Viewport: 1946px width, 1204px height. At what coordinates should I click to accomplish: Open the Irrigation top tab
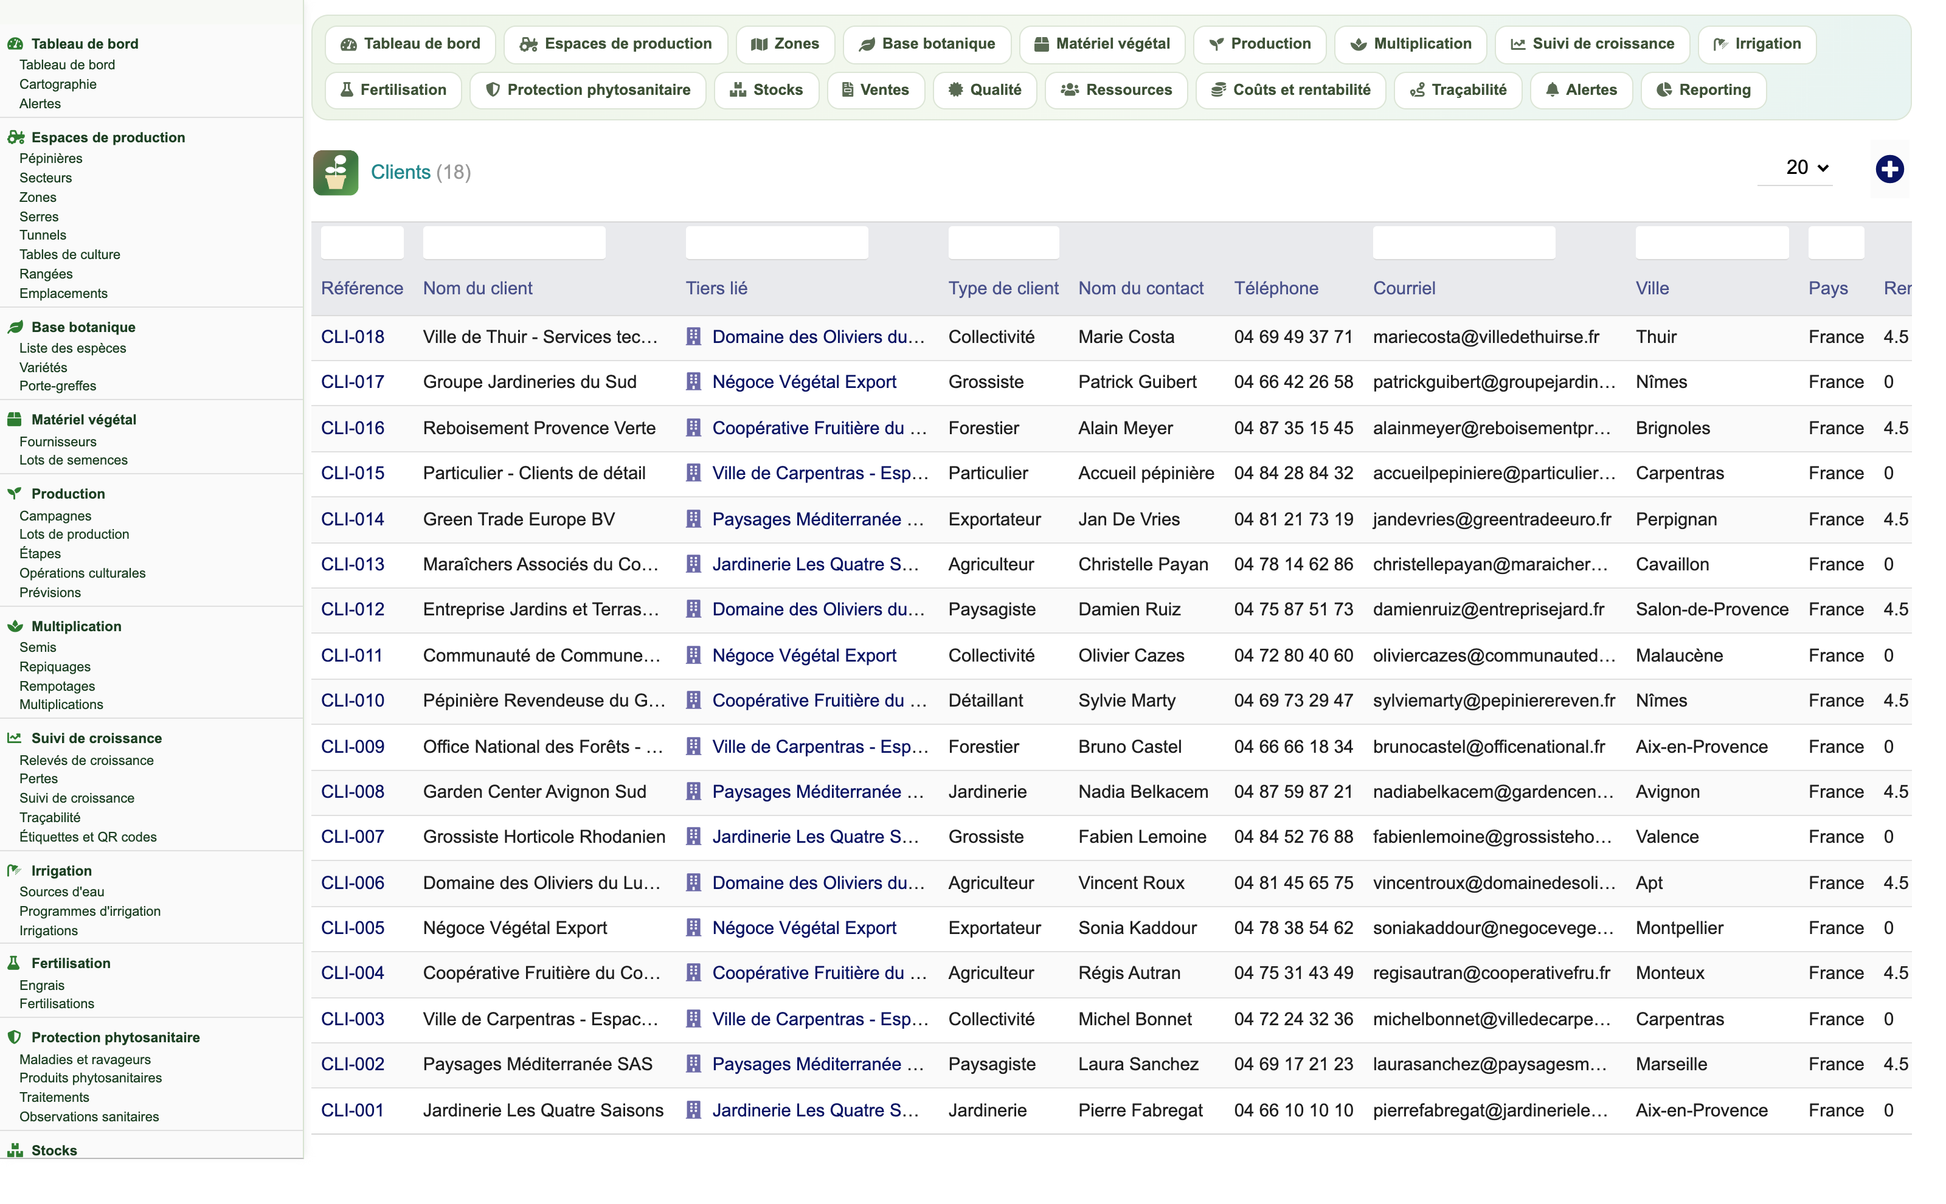coord(1757,44)
